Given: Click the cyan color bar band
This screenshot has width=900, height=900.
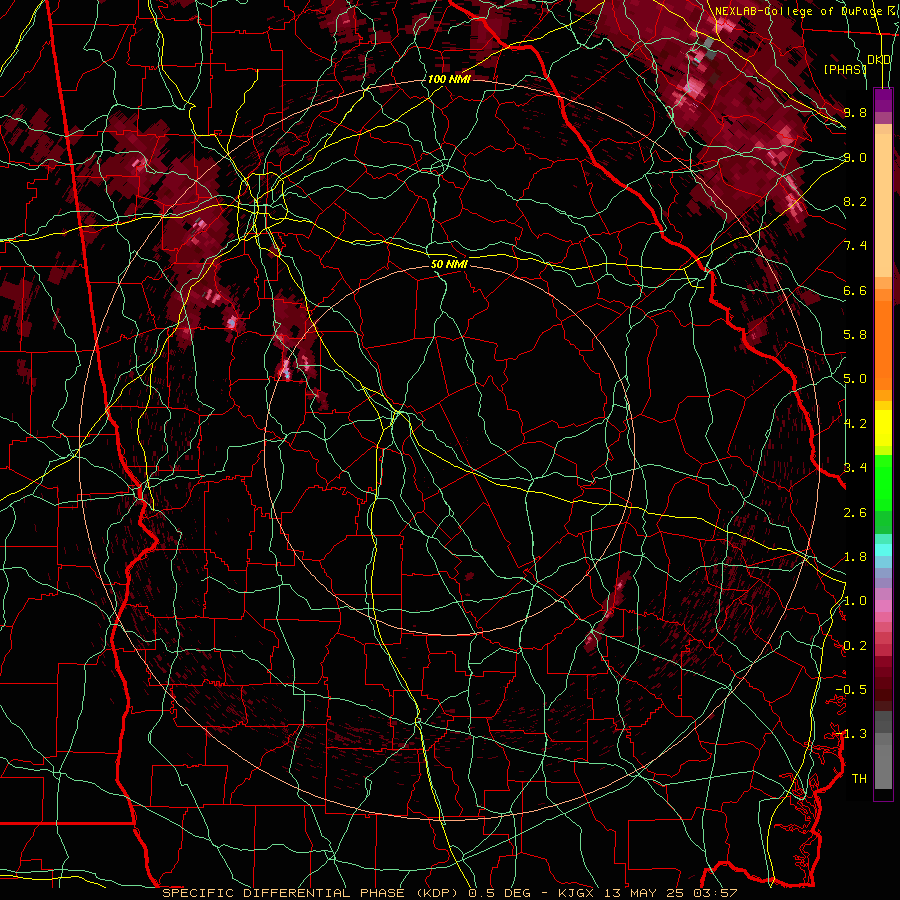Looking at the screenshot, I should 883,549.
